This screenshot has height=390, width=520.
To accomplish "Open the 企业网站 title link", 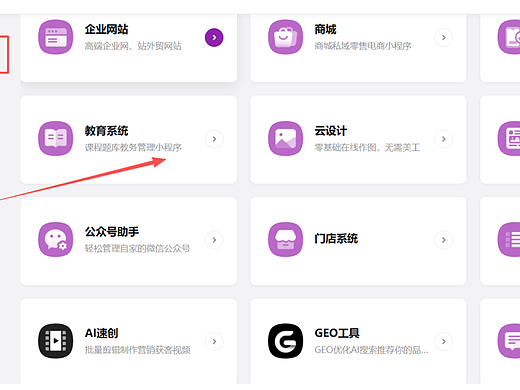I will coord(106,29).
